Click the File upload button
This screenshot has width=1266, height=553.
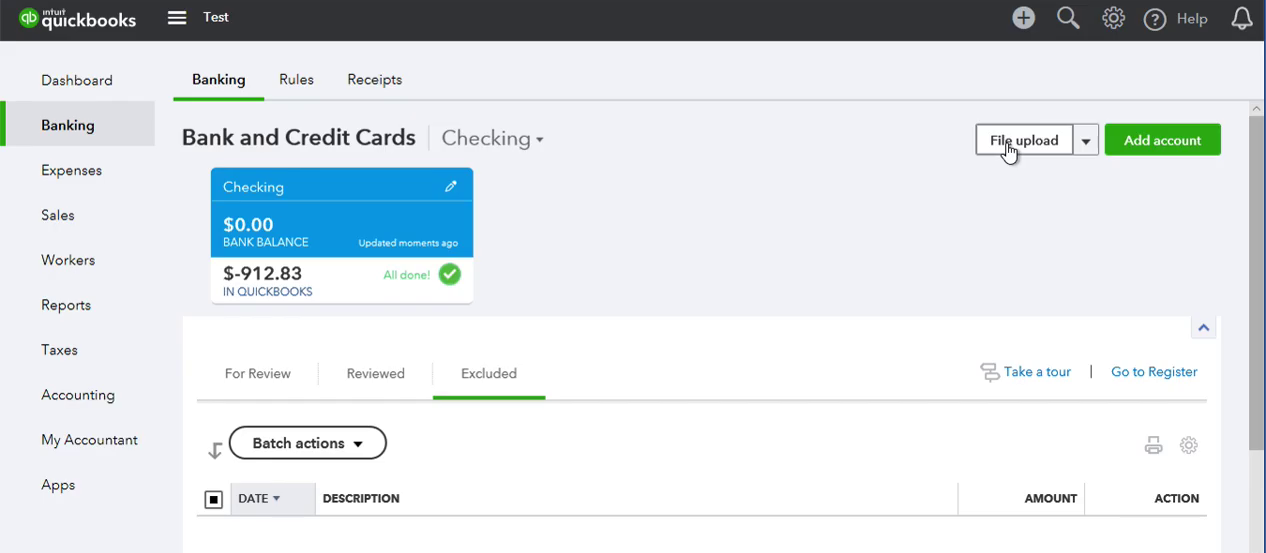click(1024, 140)
